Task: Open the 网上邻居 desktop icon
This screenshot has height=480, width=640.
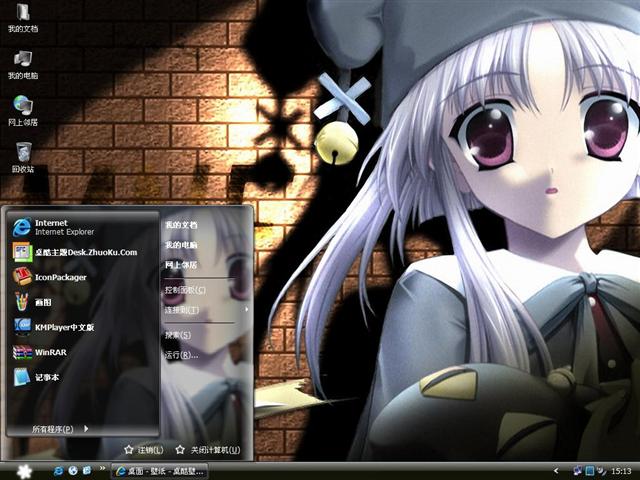Action: [x=23, y=111]
